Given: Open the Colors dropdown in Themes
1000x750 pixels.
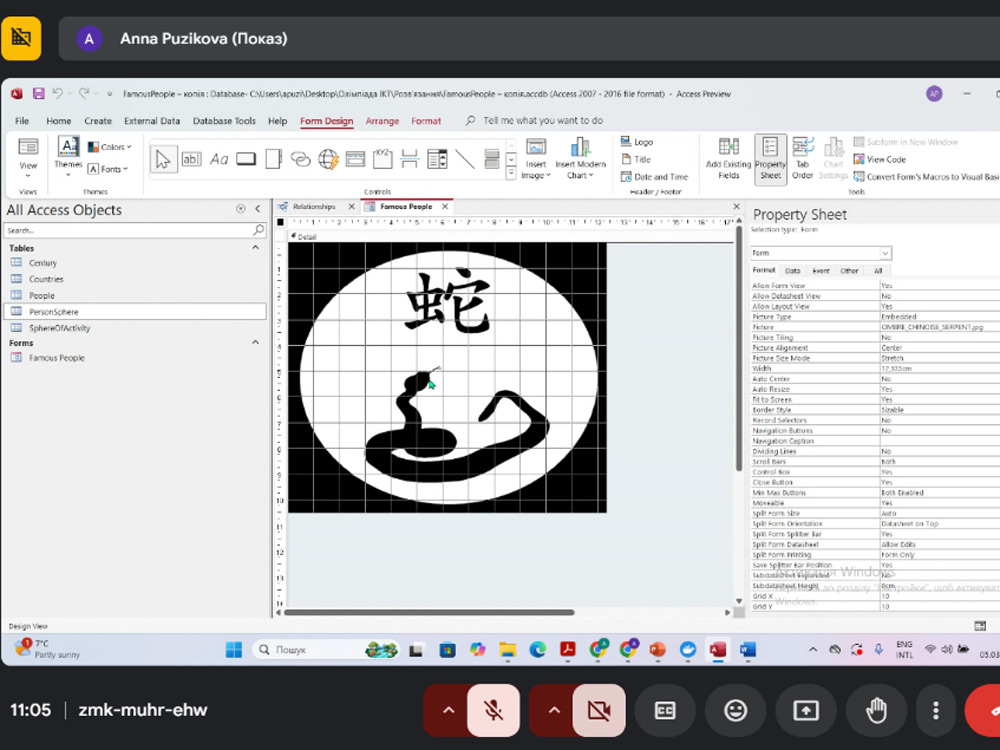Looking at the screenshot, I should coord(109,147).
